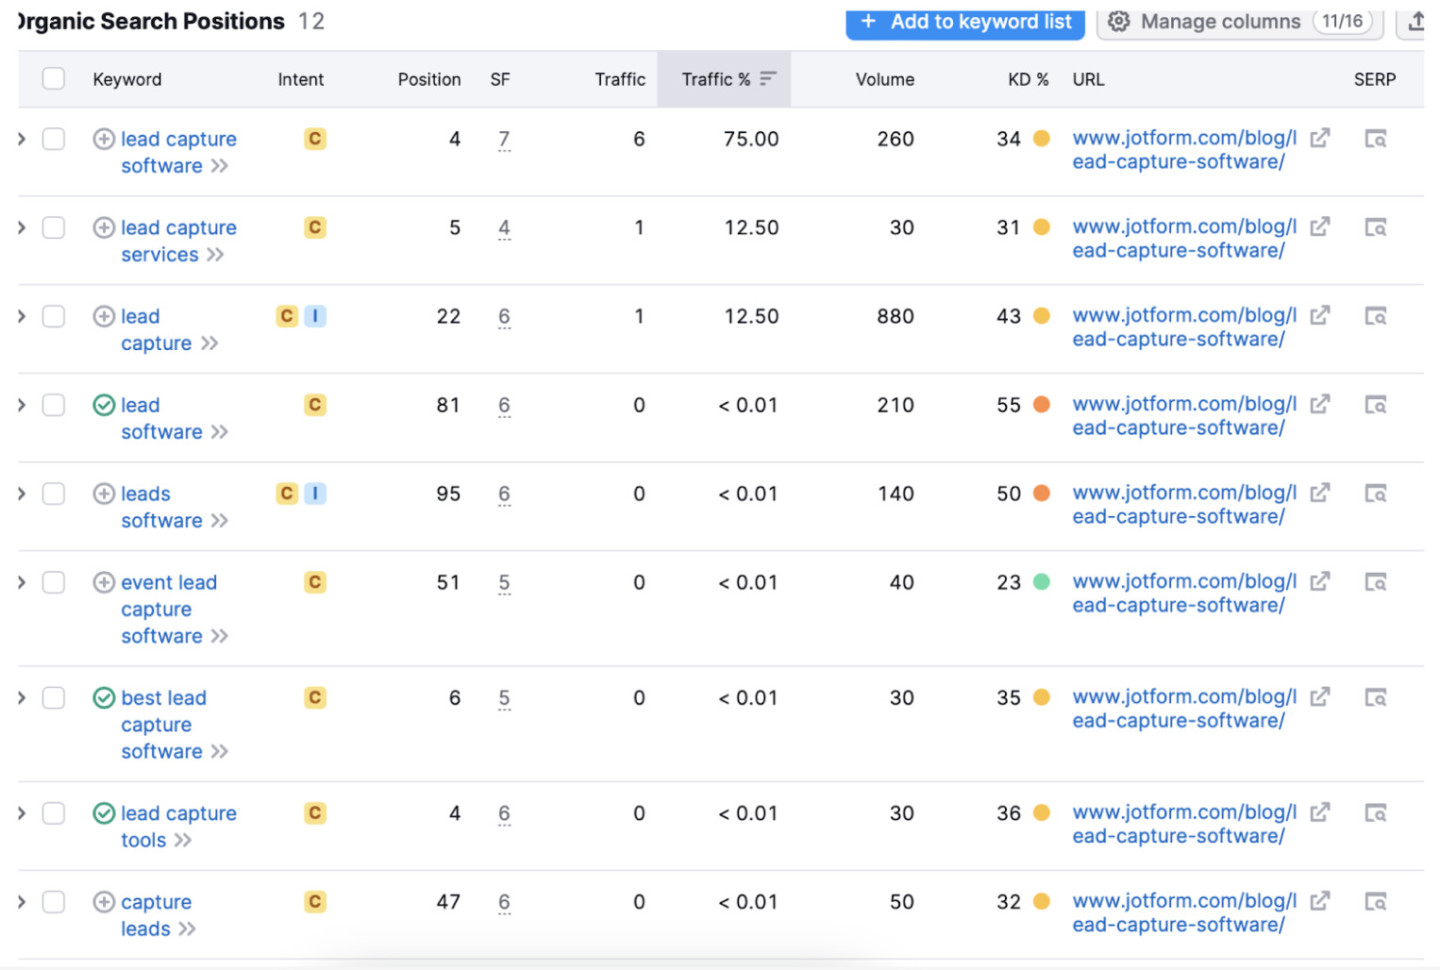Open external link icon for lead capture software URL

(1320, 138)
